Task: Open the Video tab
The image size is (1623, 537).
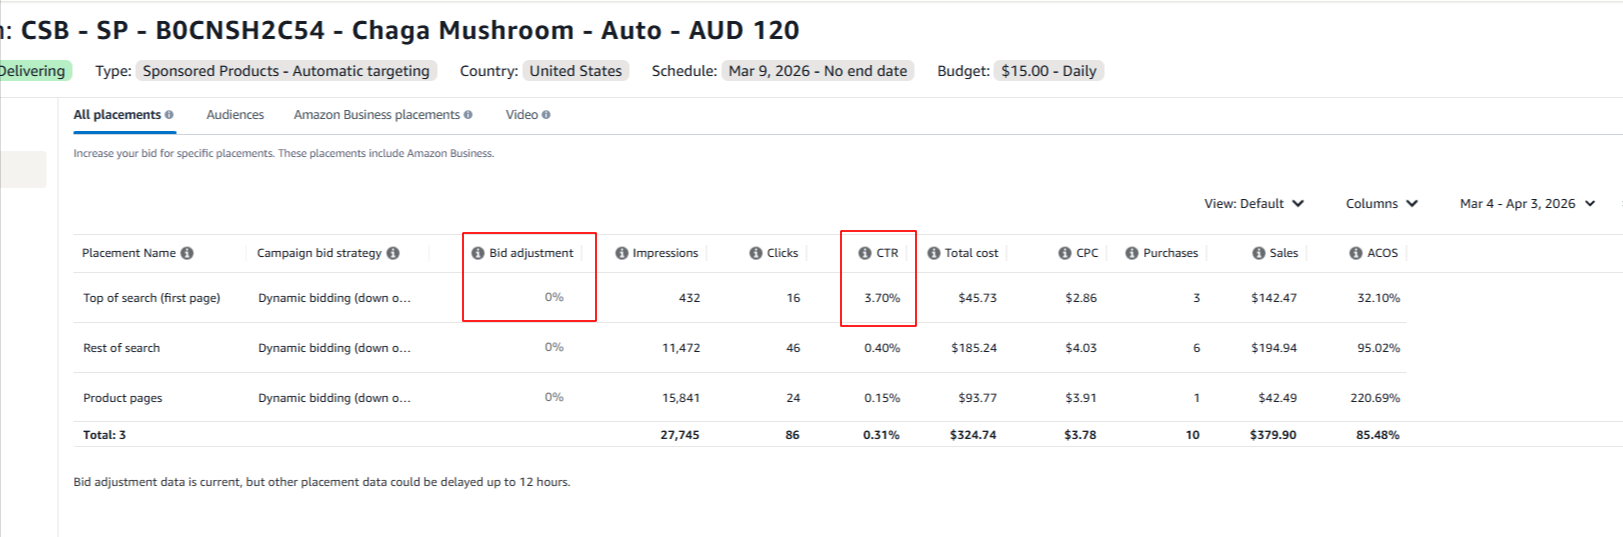Action: pos(522,115)
